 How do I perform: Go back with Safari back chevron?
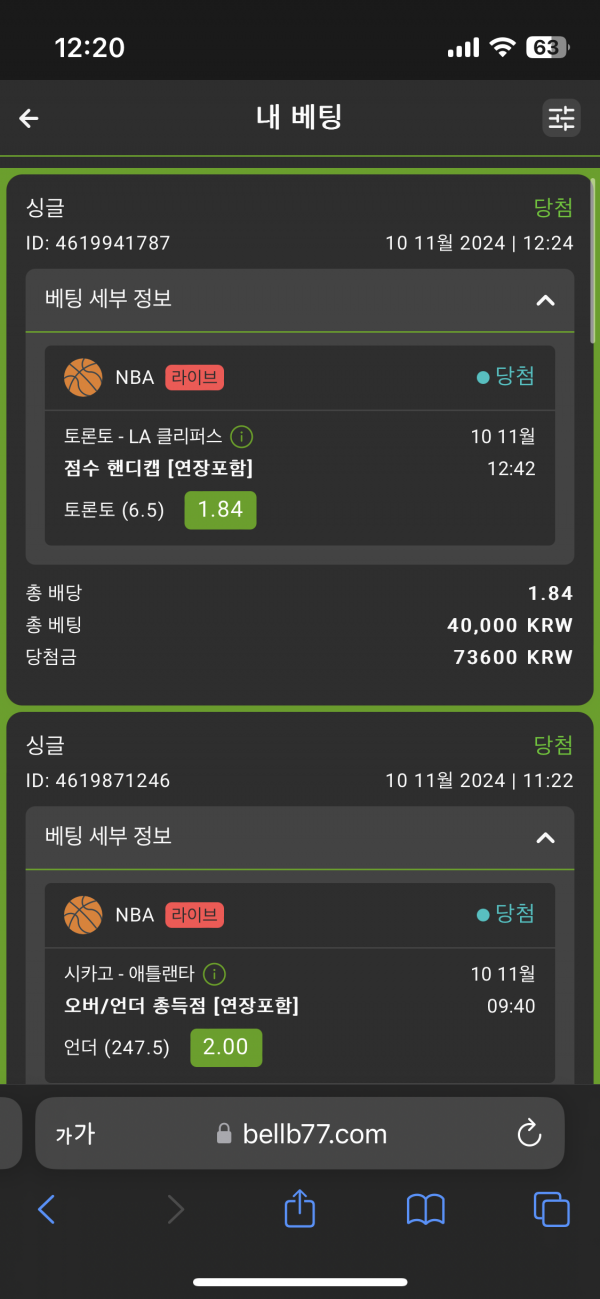tap(46, 1211)
